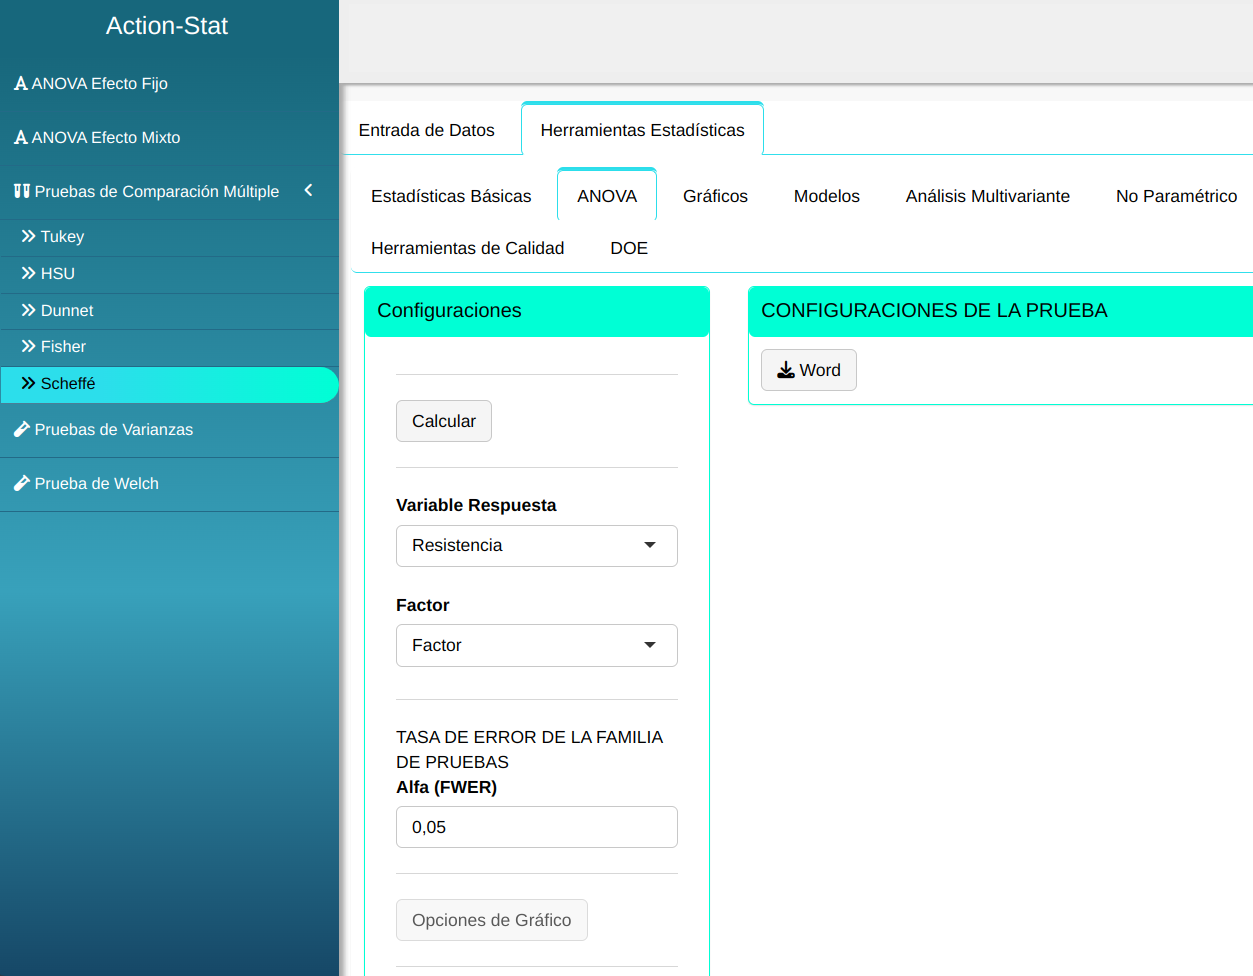Go to the DOE tab
This screenshot has width=1253, height=976.
(629, 248)
